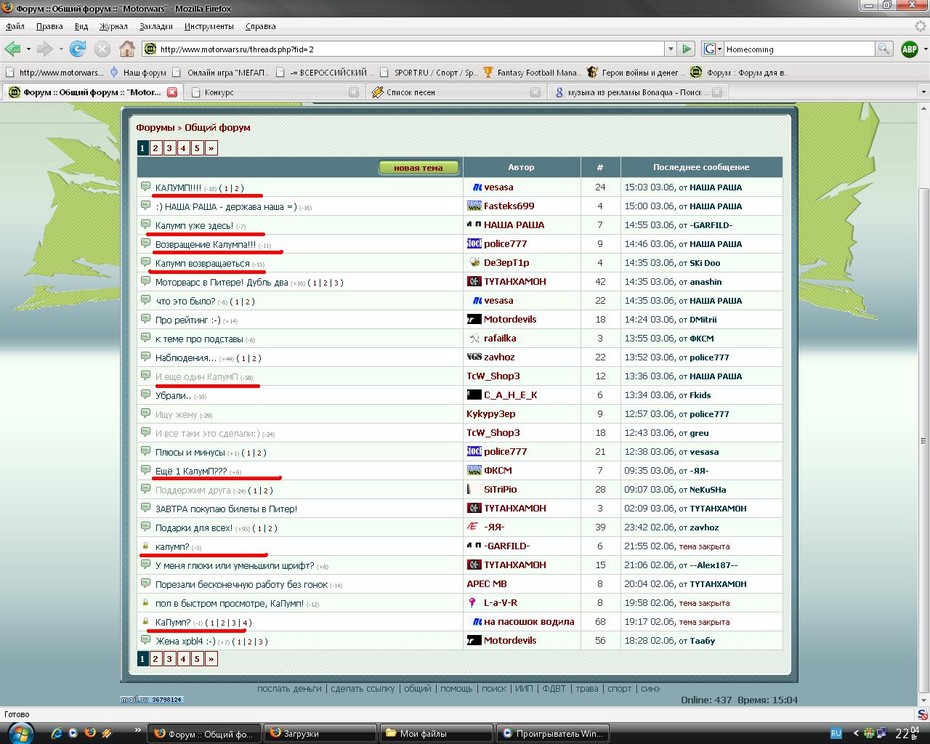Click the Internet Explorer quick launch icon
Screen dimensions: 930x744
click(57, 733)
